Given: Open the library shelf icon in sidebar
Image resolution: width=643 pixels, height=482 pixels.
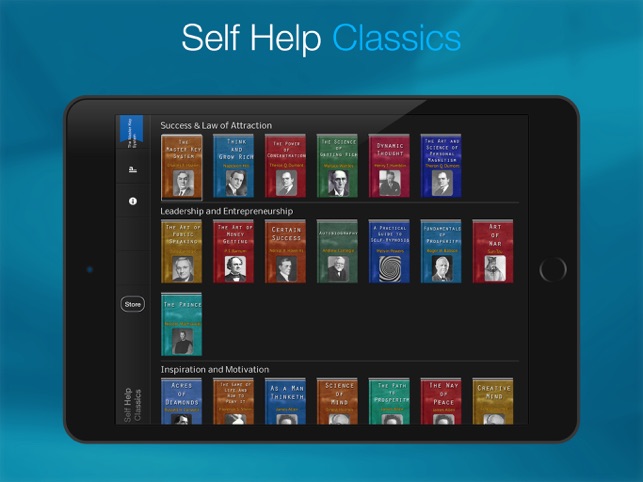Looking at the screenshot, I should point(132,169).
